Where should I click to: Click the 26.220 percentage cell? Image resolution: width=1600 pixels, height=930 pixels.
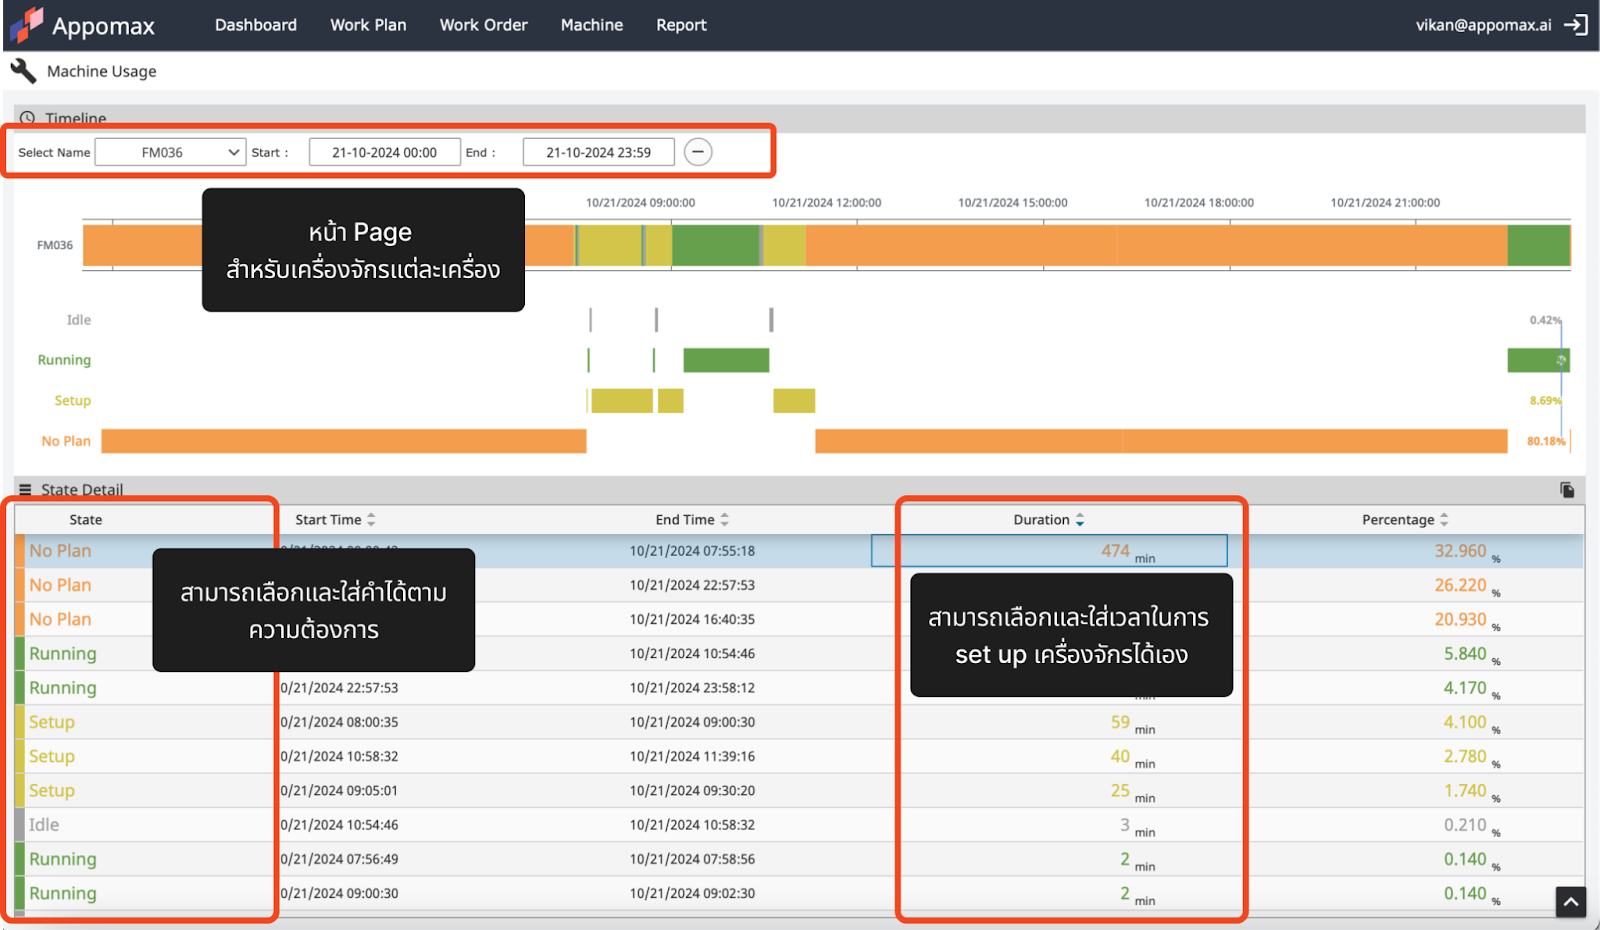coord(1461,585)
